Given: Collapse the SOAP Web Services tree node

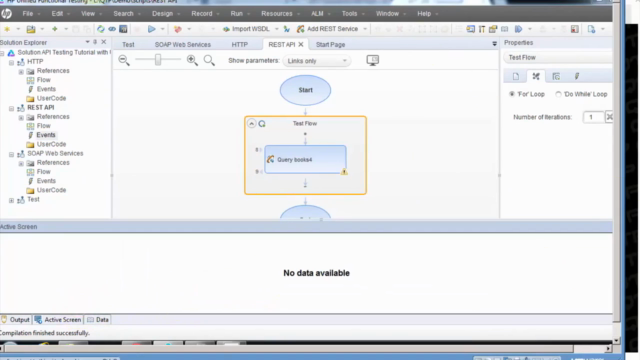Looking at the screenshot, I should (x=11, y=154).
